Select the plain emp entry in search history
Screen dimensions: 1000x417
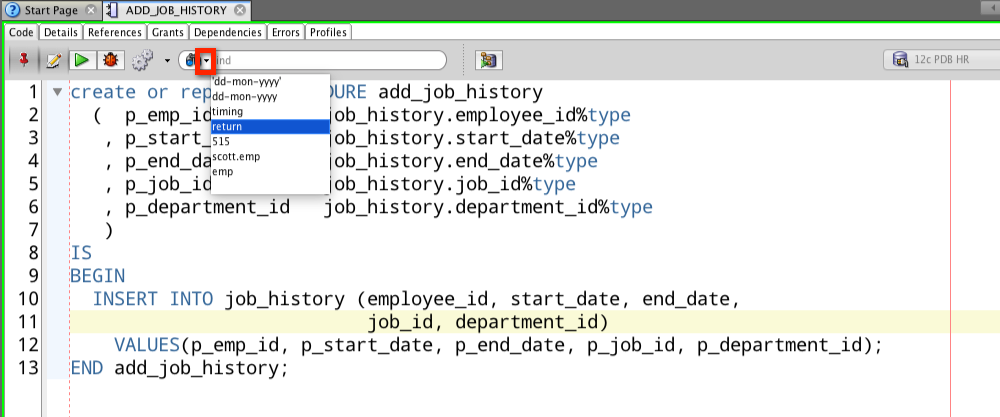(x=270, y=172)
